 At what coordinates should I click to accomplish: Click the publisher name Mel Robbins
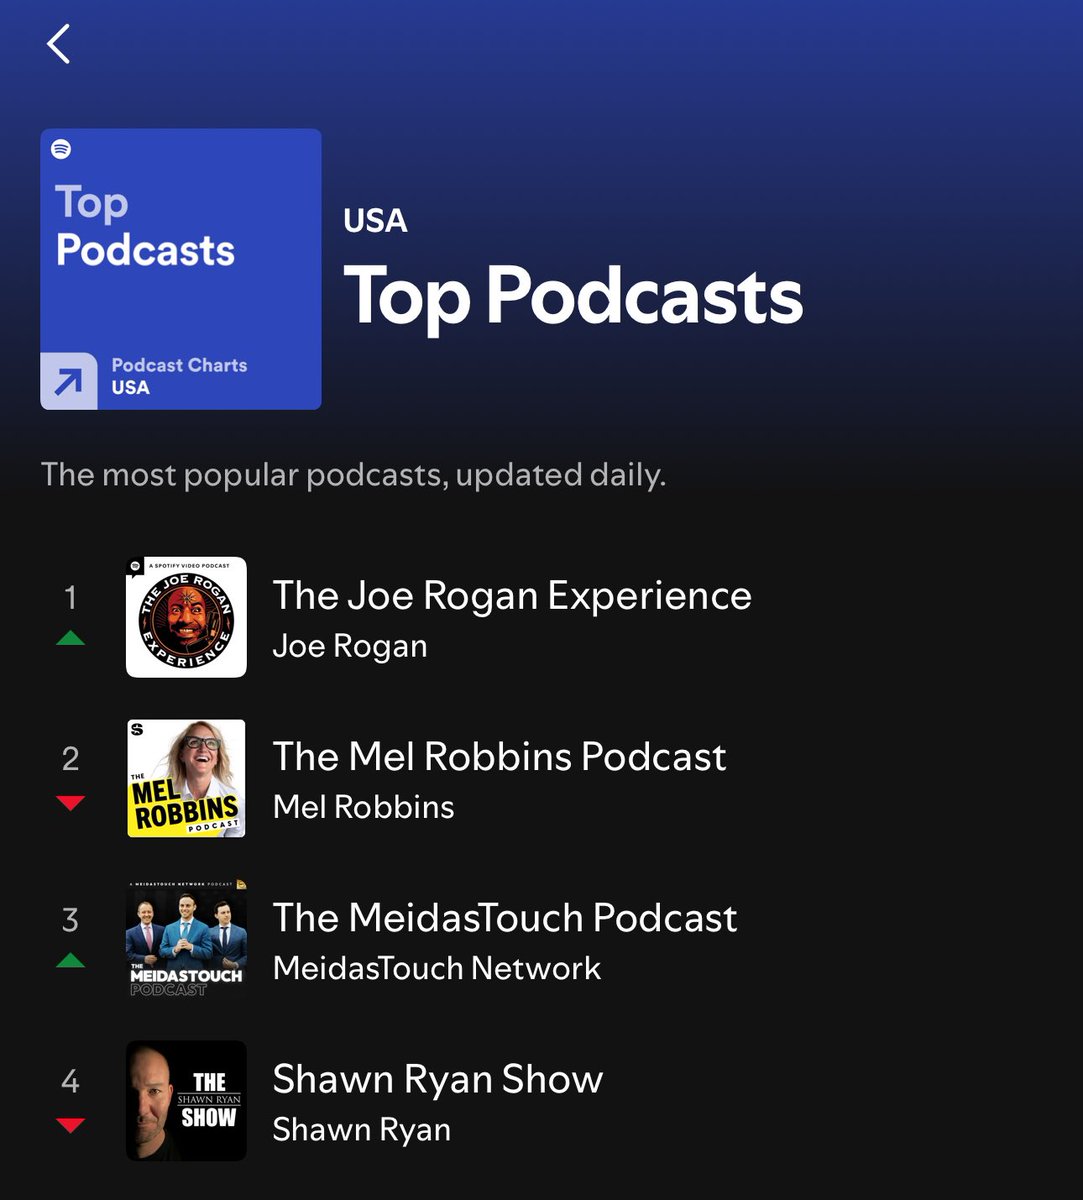(364, 807)
